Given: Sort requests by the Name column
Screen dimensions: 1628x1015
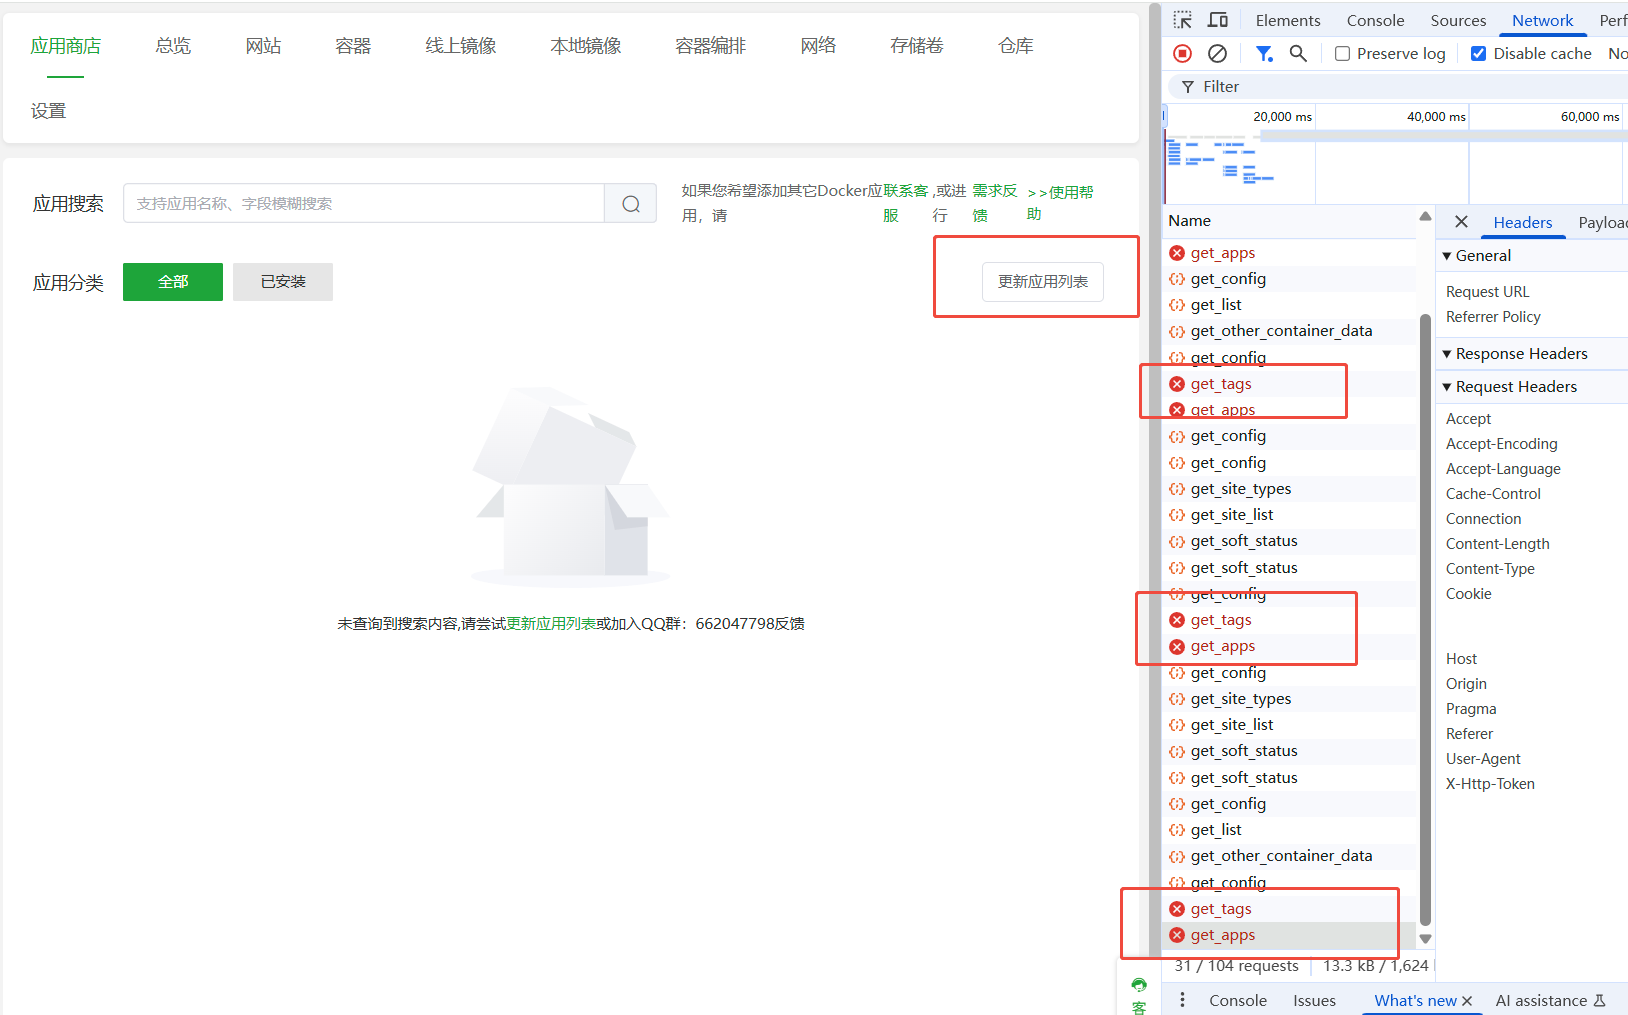Looking at the screenshot, I should (x=1190, y=221).
